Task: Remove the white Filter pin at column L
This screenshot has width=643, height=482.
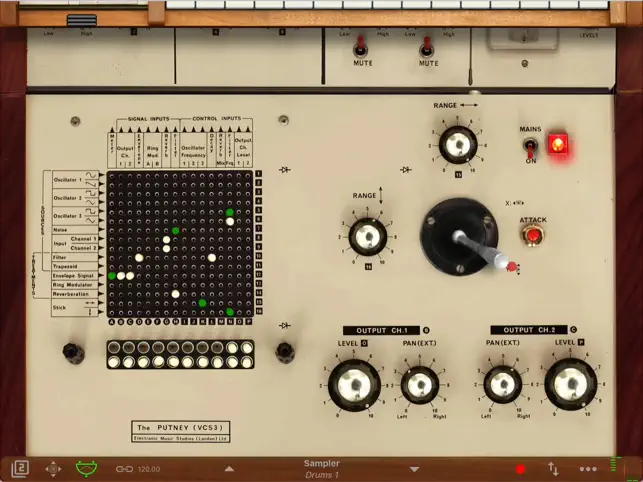Action: click(x=212, y=258)
